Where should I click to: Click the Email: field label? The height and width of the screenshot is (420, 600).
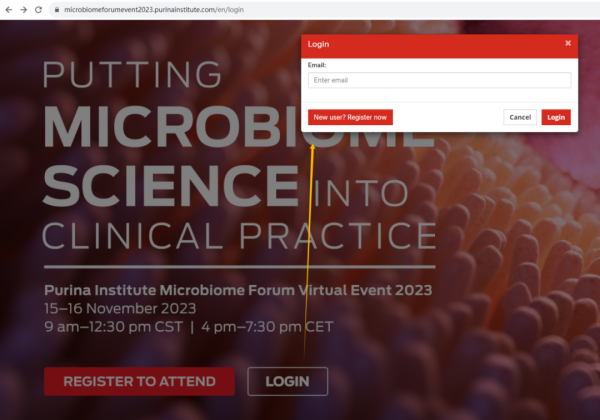pos(317,65)
